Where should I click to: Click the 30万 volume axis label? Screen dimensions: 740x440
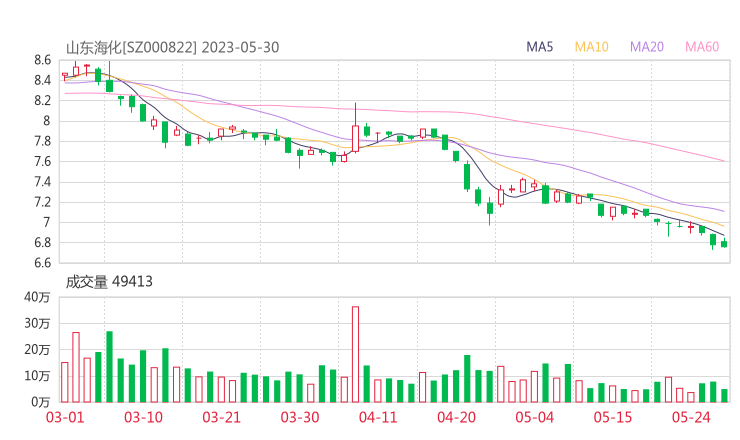(37, 323)
